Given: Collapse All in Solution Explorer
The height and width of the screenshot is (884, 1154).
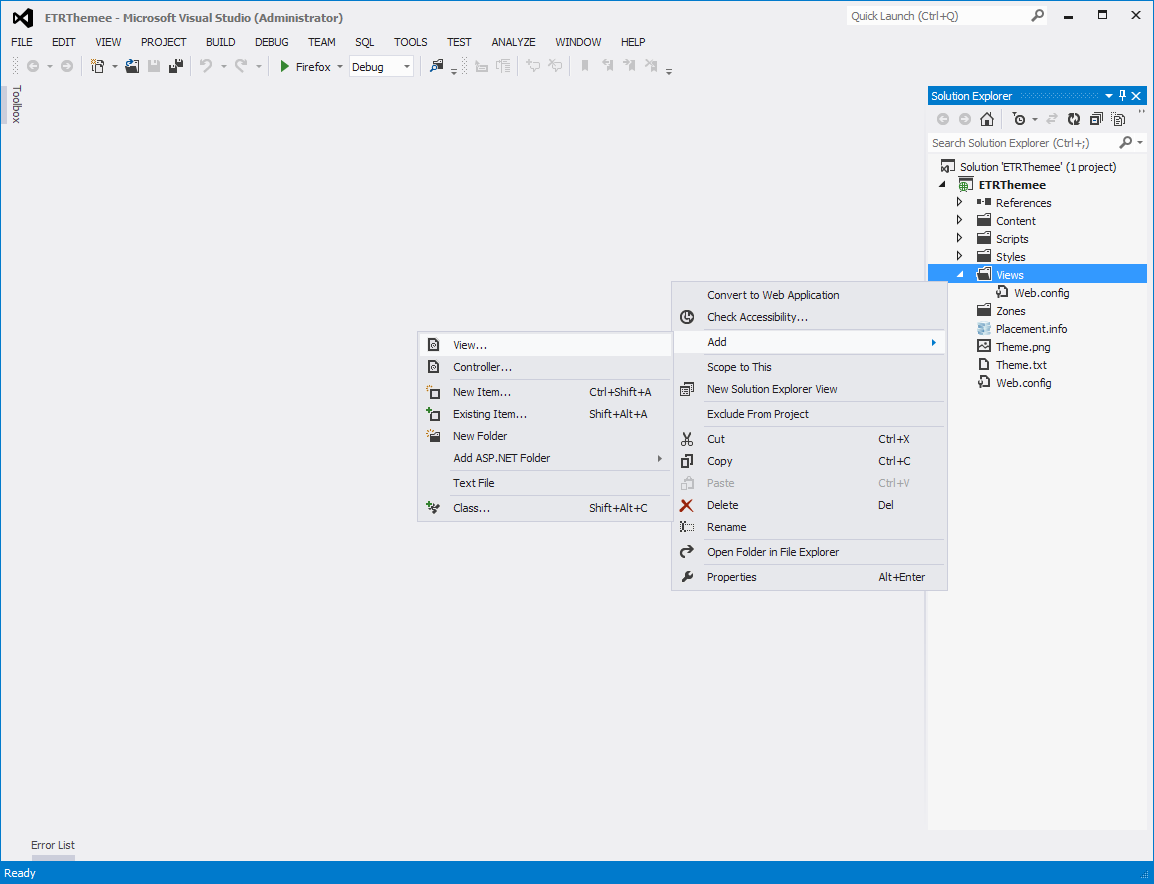Looking at the screenshot, I should point(1096,119).
